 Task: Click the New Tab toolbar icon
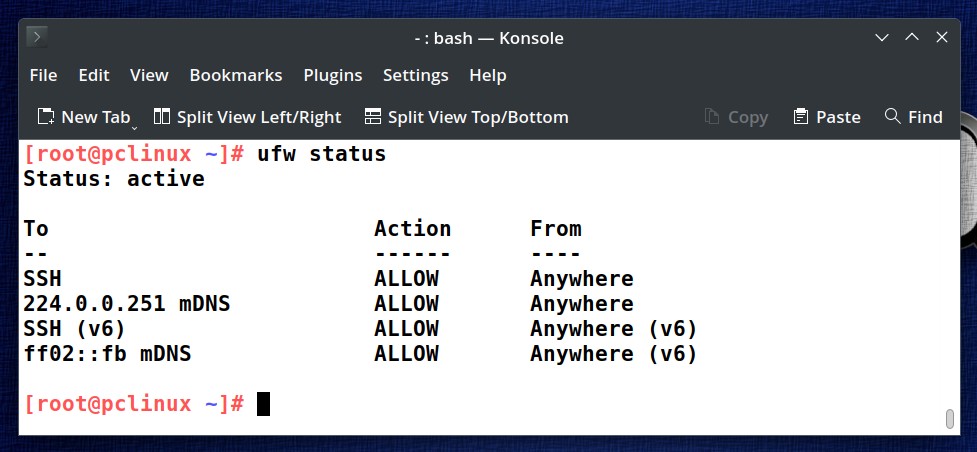coord(45,117)
